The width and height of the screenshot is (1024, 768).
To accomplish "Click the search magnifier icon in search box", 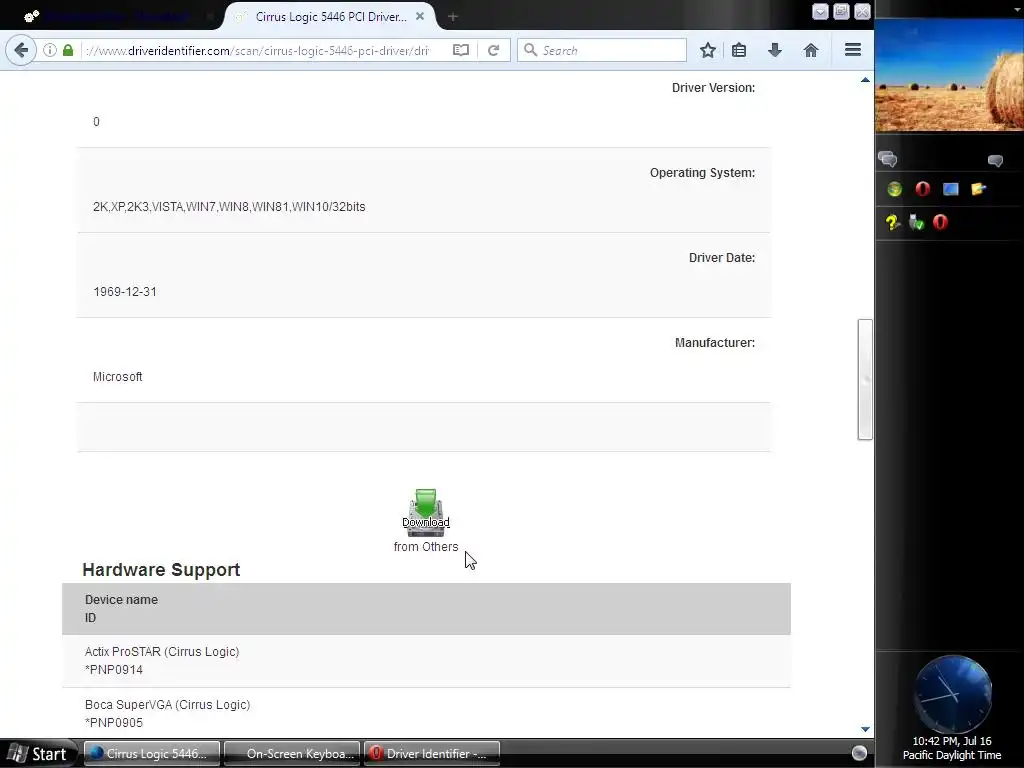I will click(x=531, y=50).
